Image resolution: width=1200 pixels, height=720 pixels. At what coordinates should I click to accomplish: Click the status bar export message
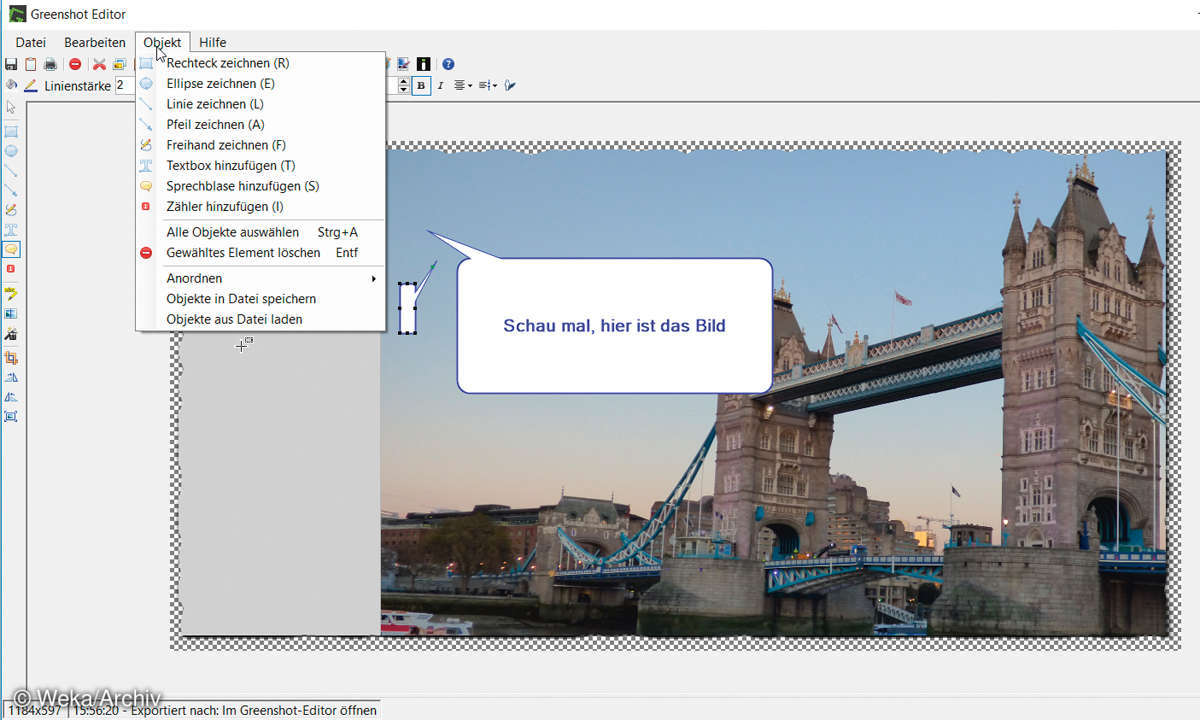(x=224, y=710)
